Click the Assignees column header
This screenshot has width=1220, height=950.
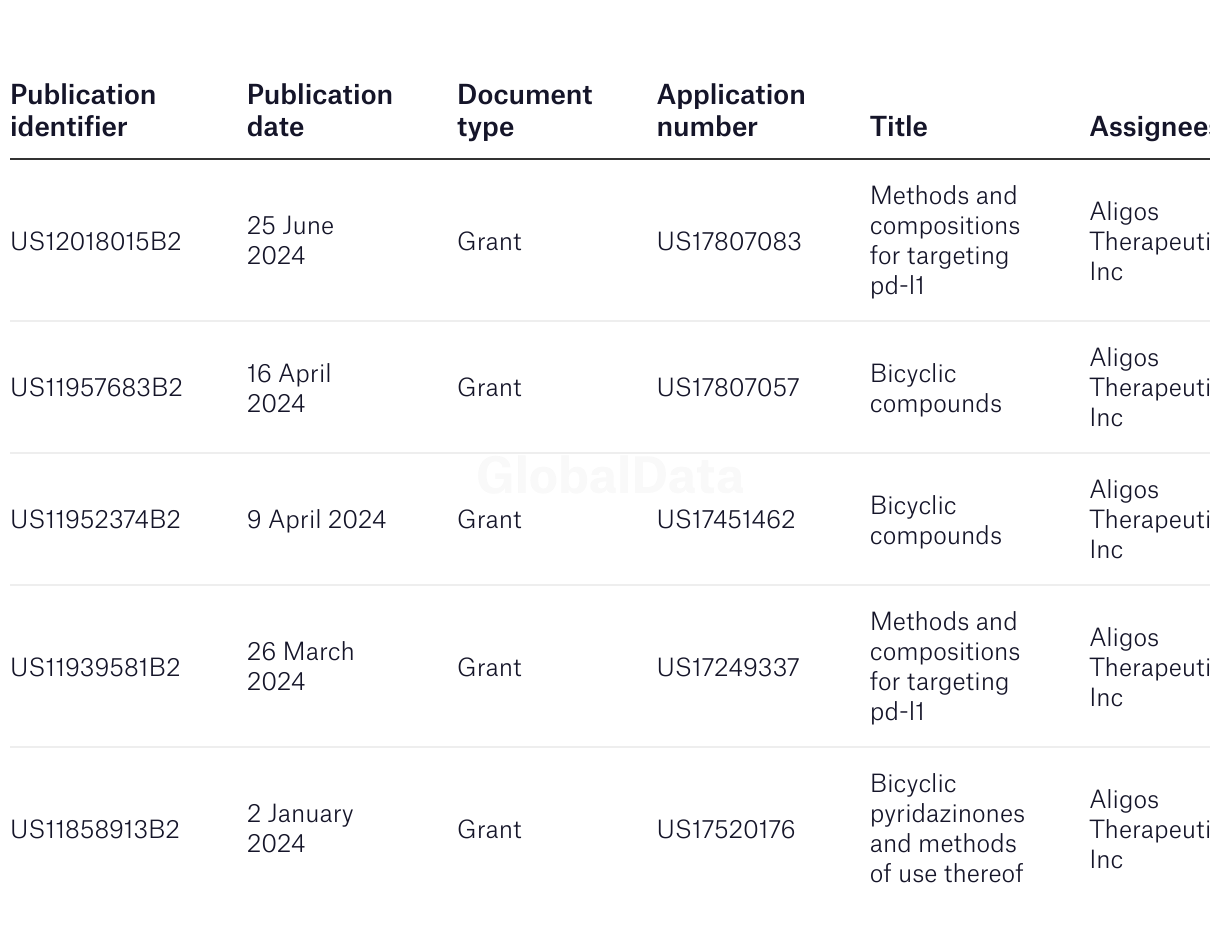pos(1149,127)
